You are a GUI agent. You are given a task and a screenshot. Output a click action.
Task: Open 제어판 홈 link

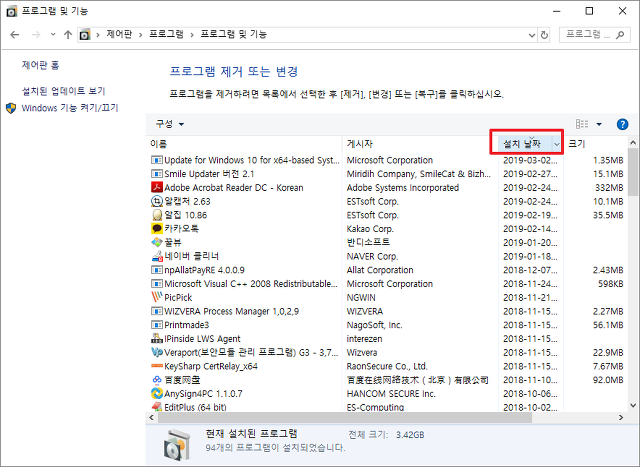click(x=40, y=65)
